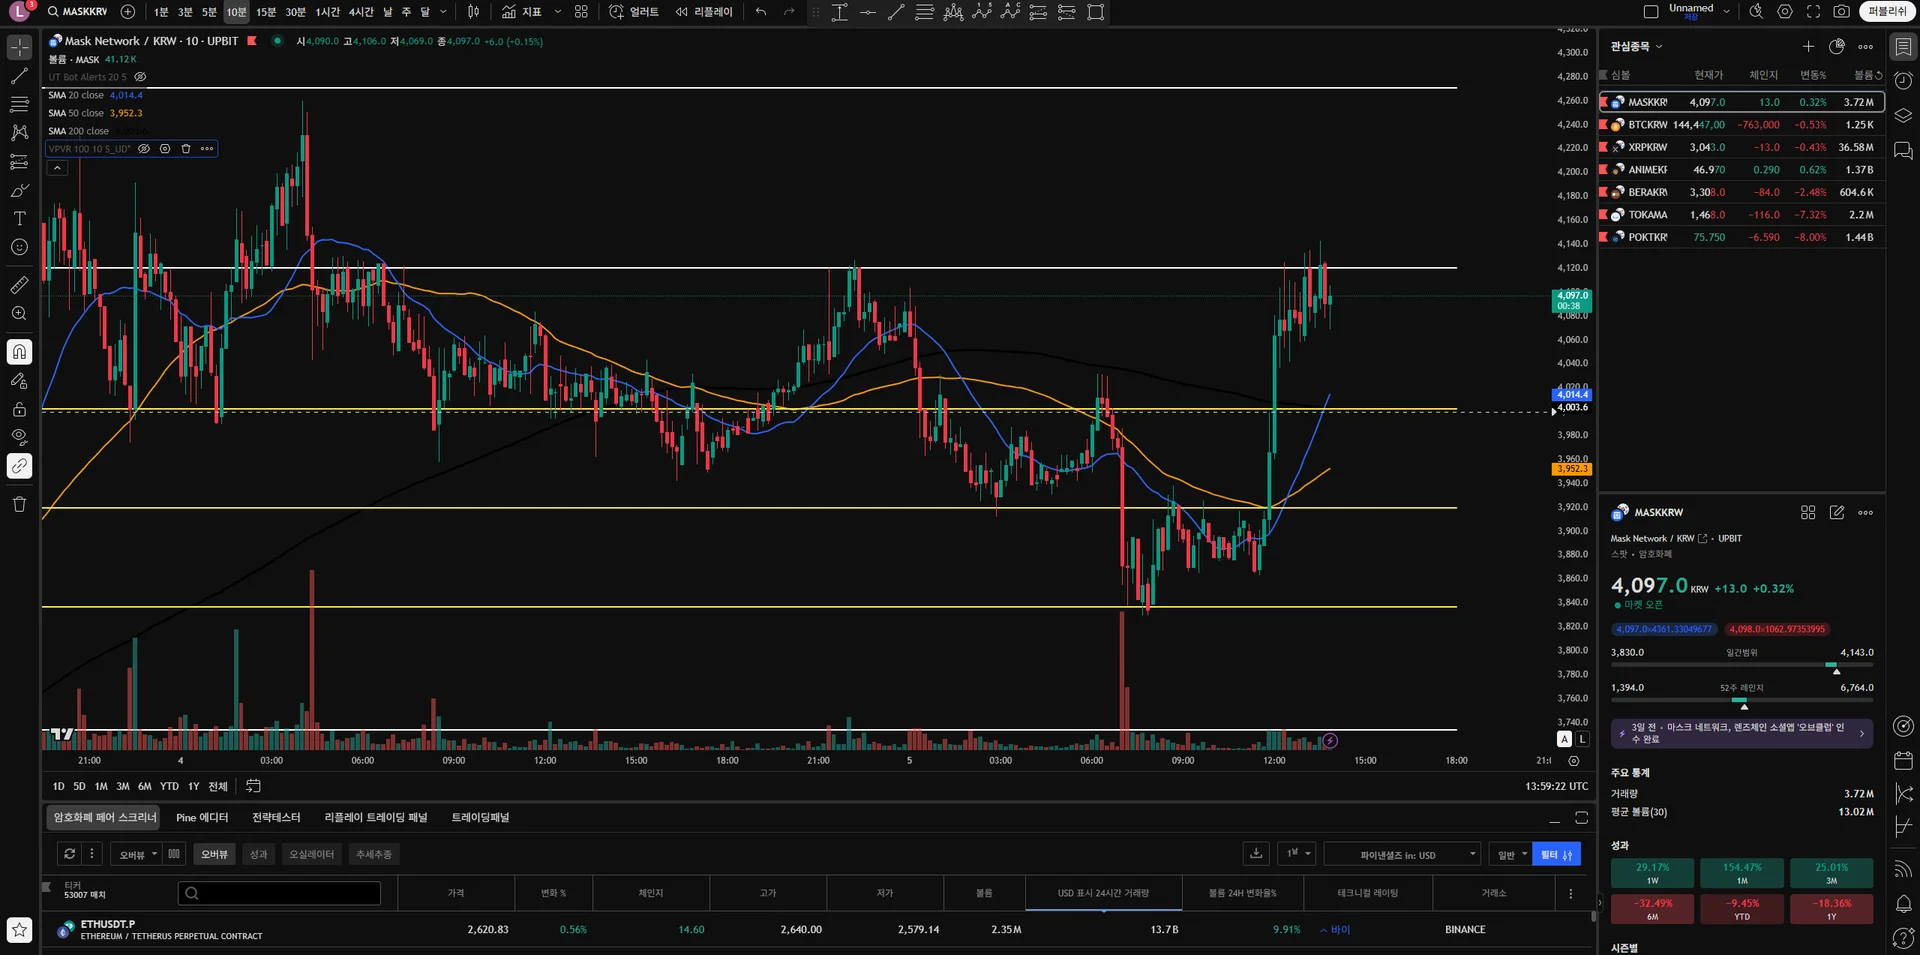Click the Replay button in top toolbar
This screenshot has height=955, width=1920.
(704, 12)
